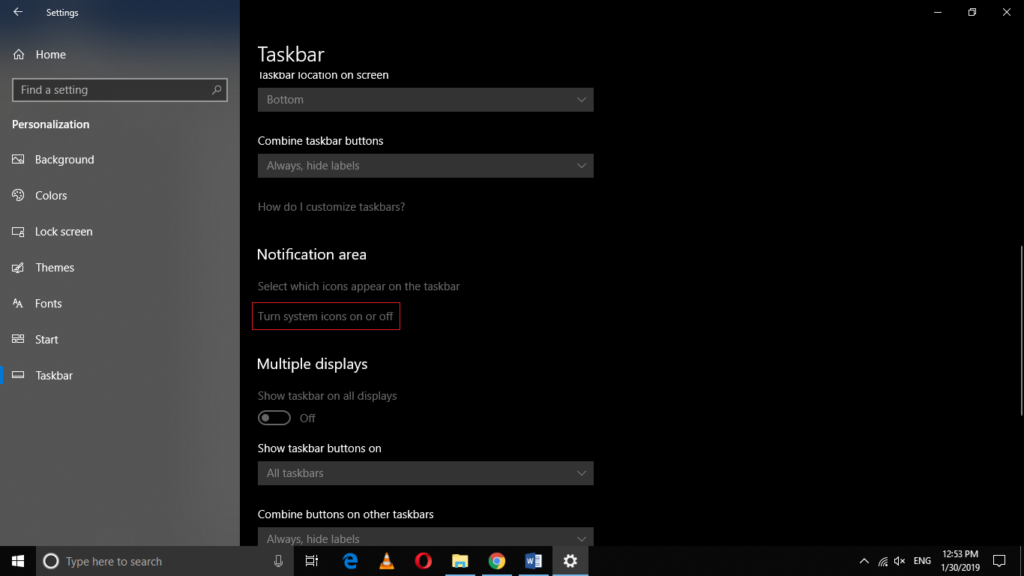Click the search magnifier icon in Find a setting
The image size is (1024, 576).
(x=216, y=89)
